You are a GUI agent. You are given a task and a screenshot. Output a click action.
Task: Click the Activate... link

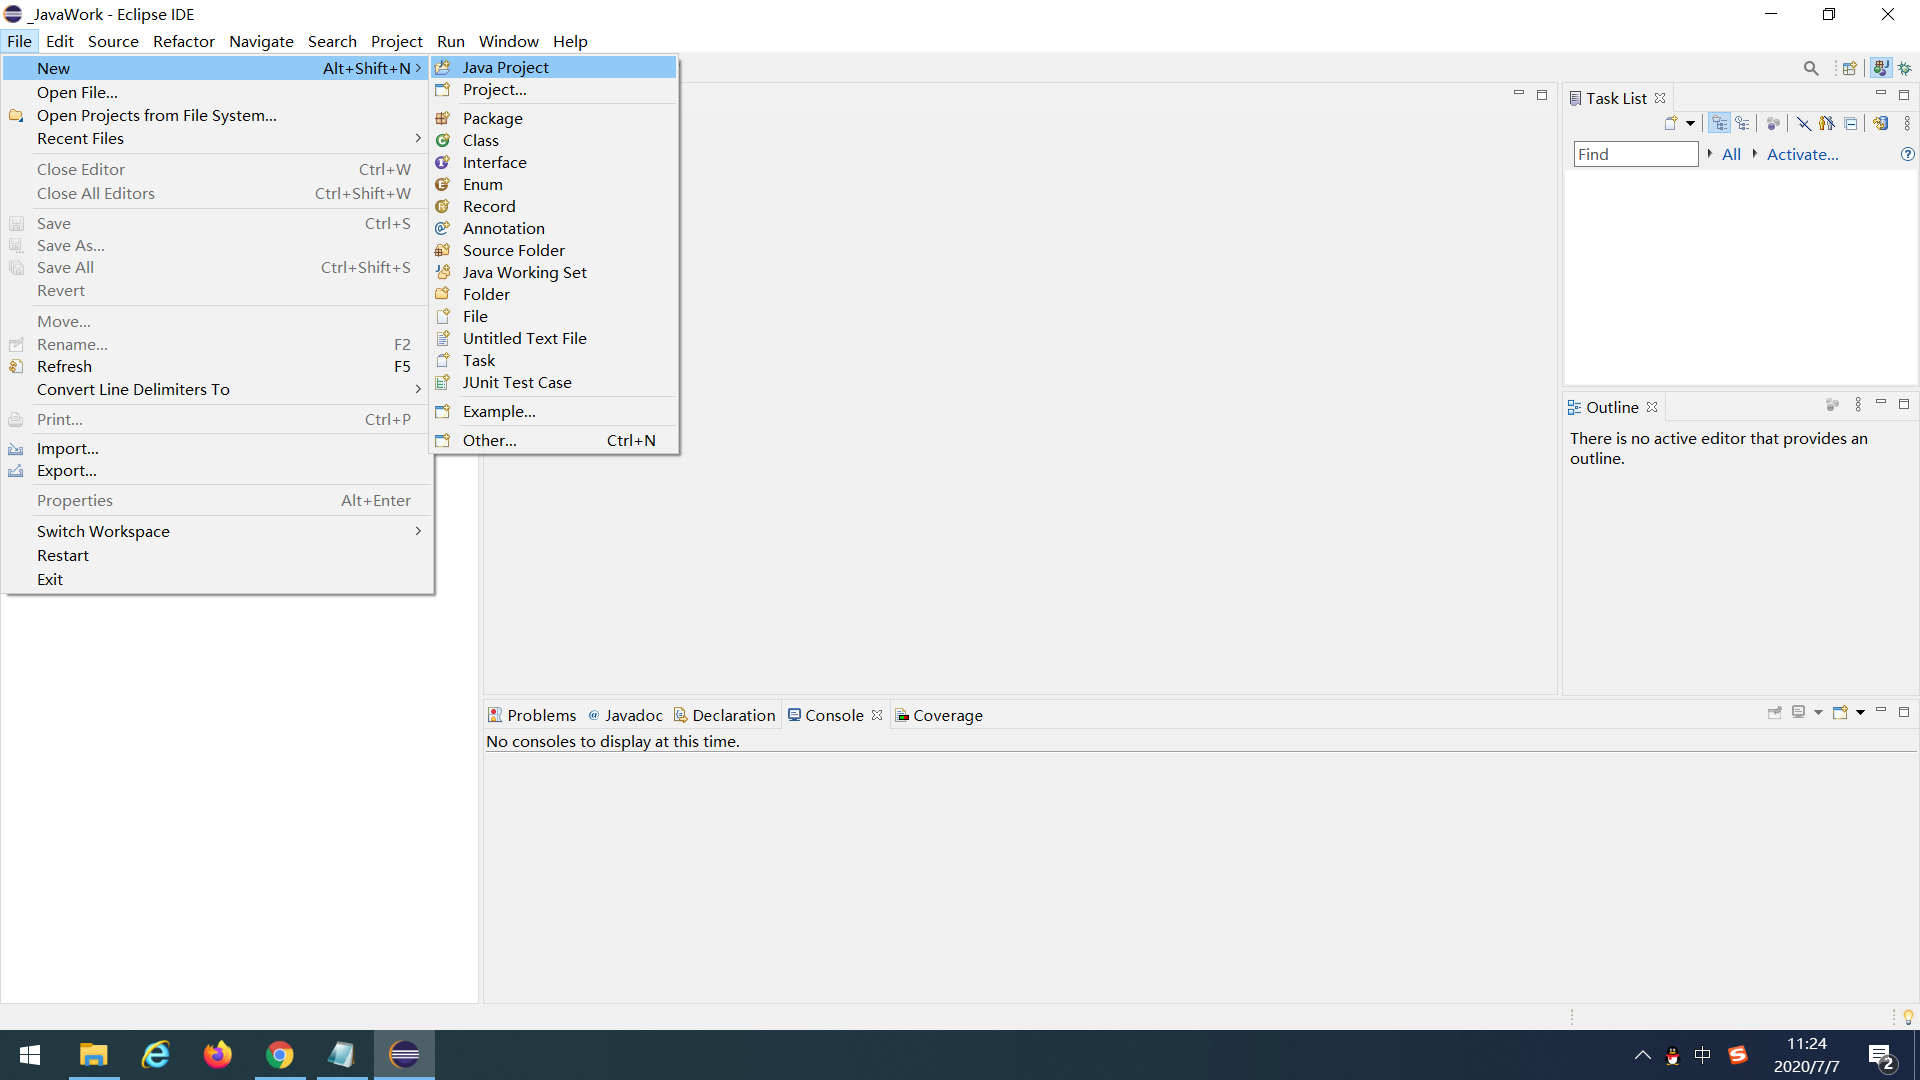click(x=1802, y=154)
